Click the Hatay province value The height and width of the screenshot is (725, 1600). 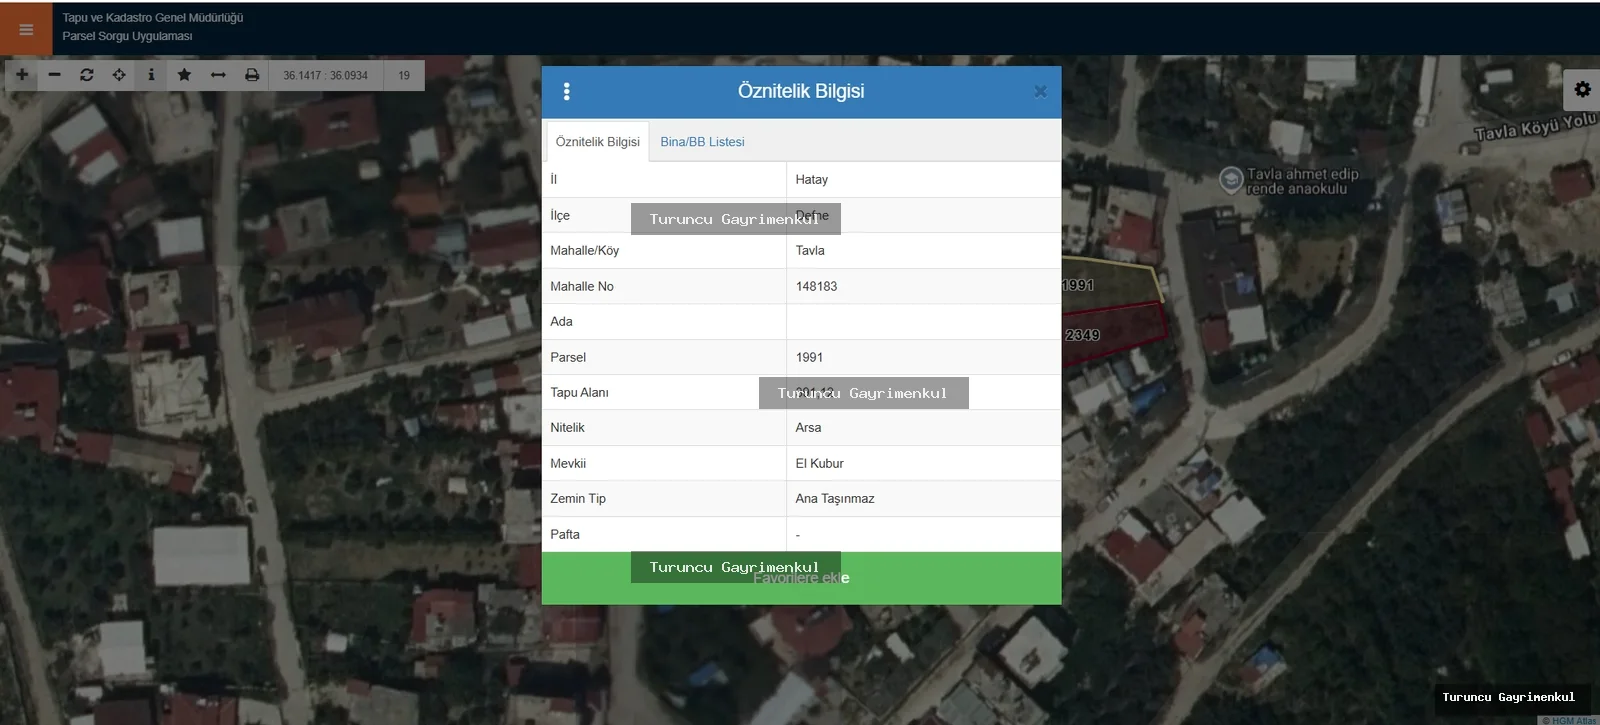[812, 180]
